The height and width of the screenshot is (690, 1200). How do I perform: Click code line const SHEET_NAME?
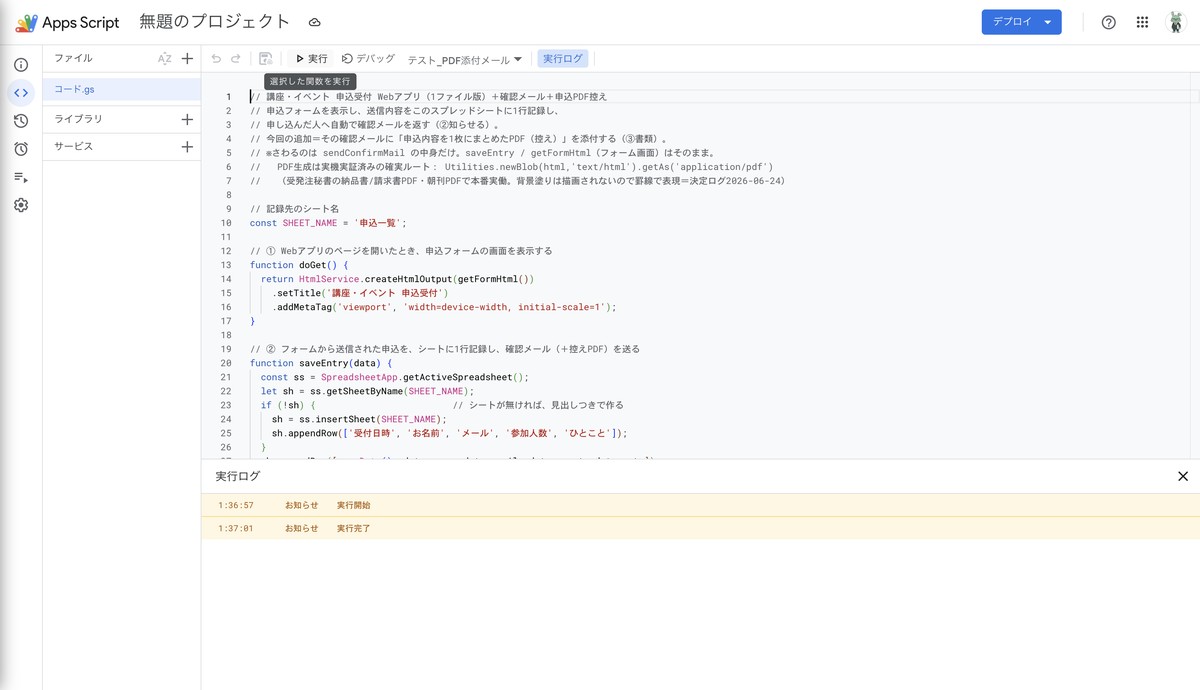(329, 223)
